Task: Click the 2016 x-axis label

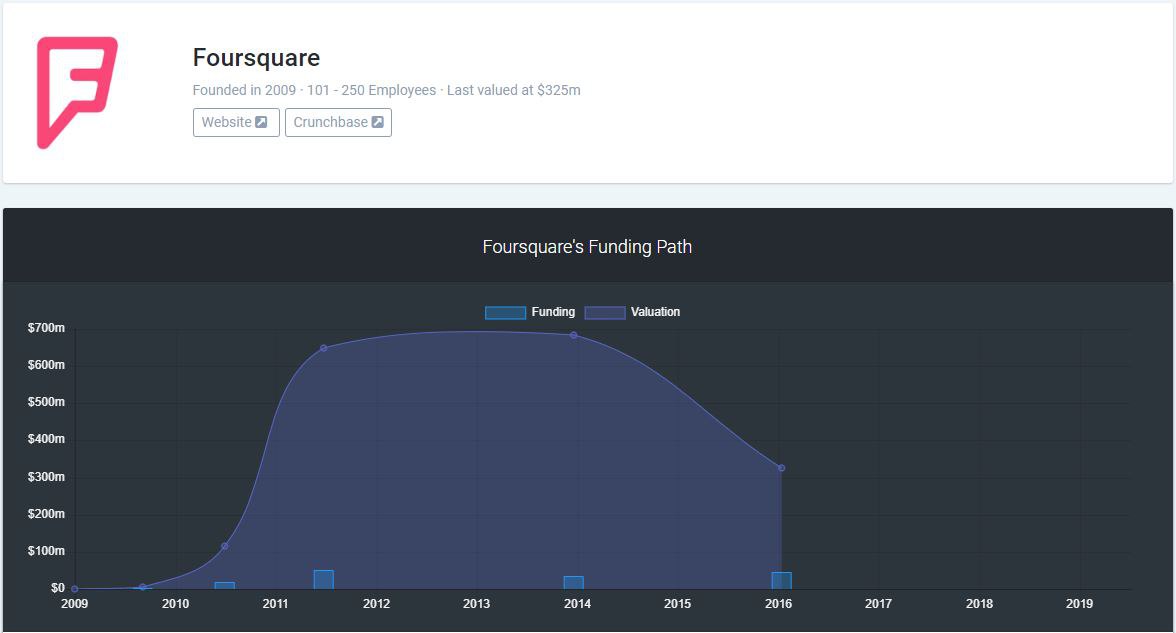Action: click(x=778, y=604)
